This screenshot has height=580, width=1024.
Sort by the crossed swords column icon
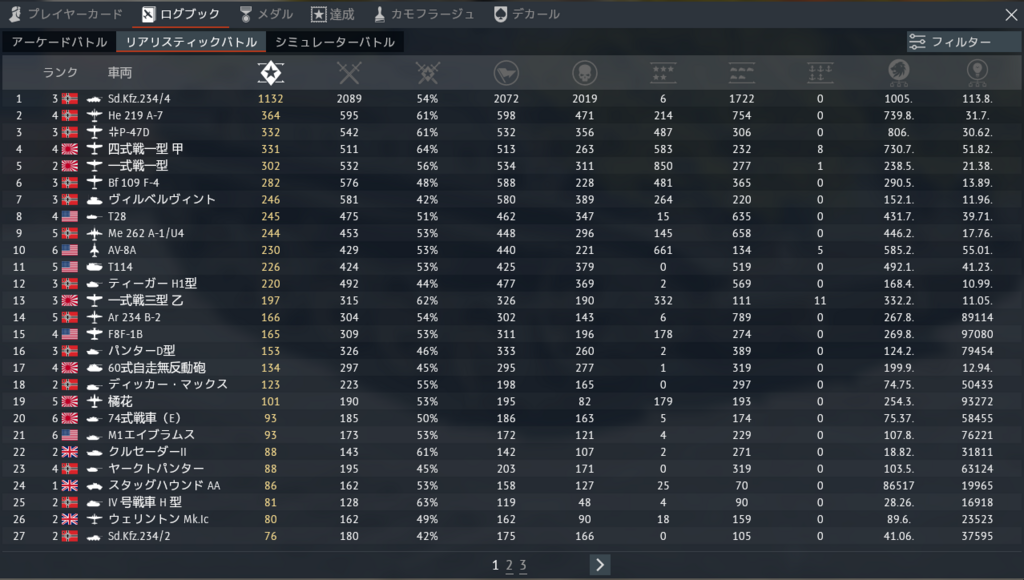coord(349,72)
